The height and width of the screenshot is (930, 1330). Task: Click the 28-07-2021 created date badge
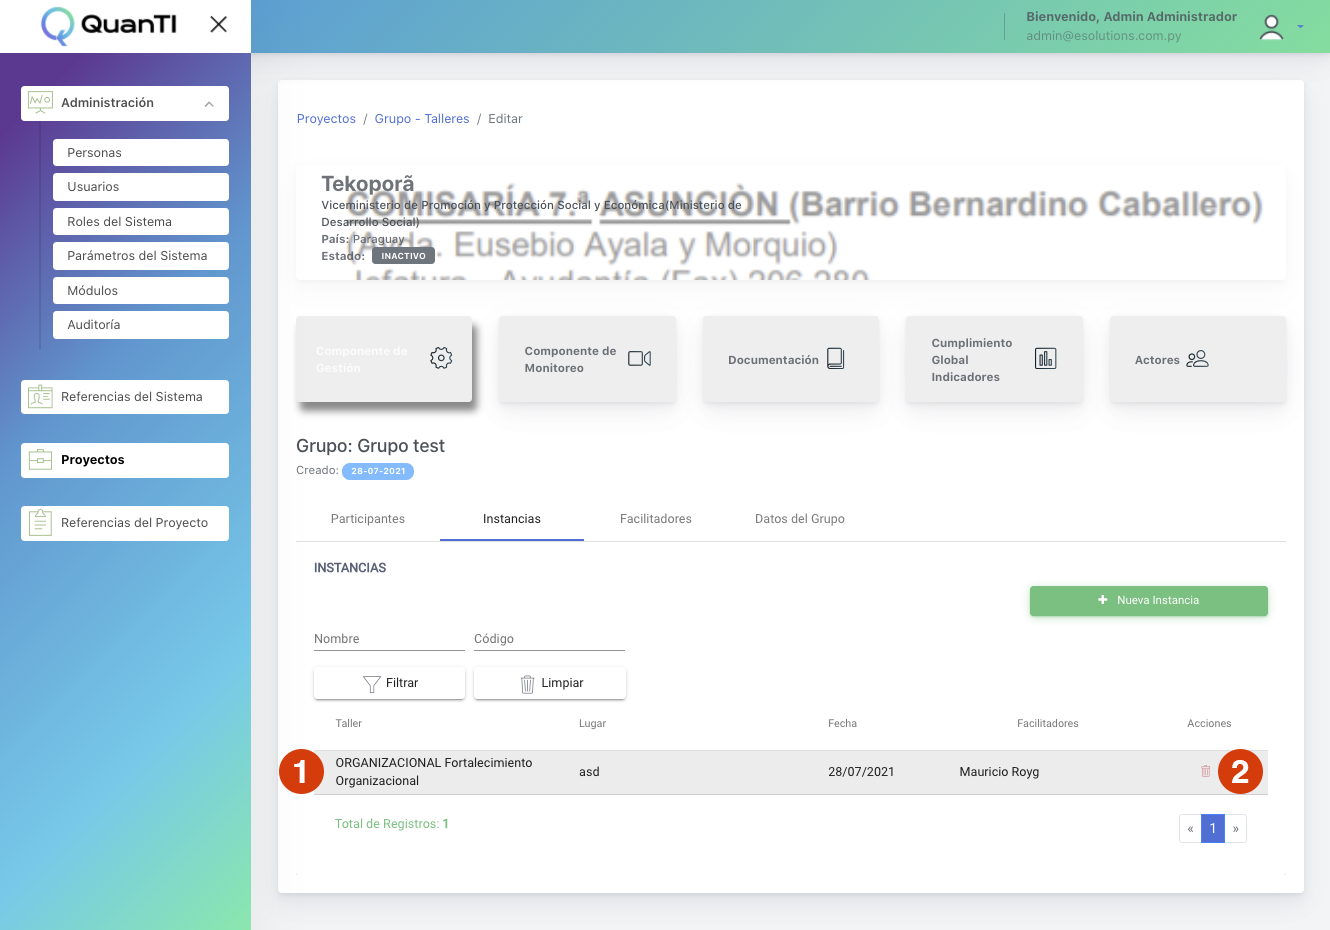pyautogui.click(x=378, y=471)
